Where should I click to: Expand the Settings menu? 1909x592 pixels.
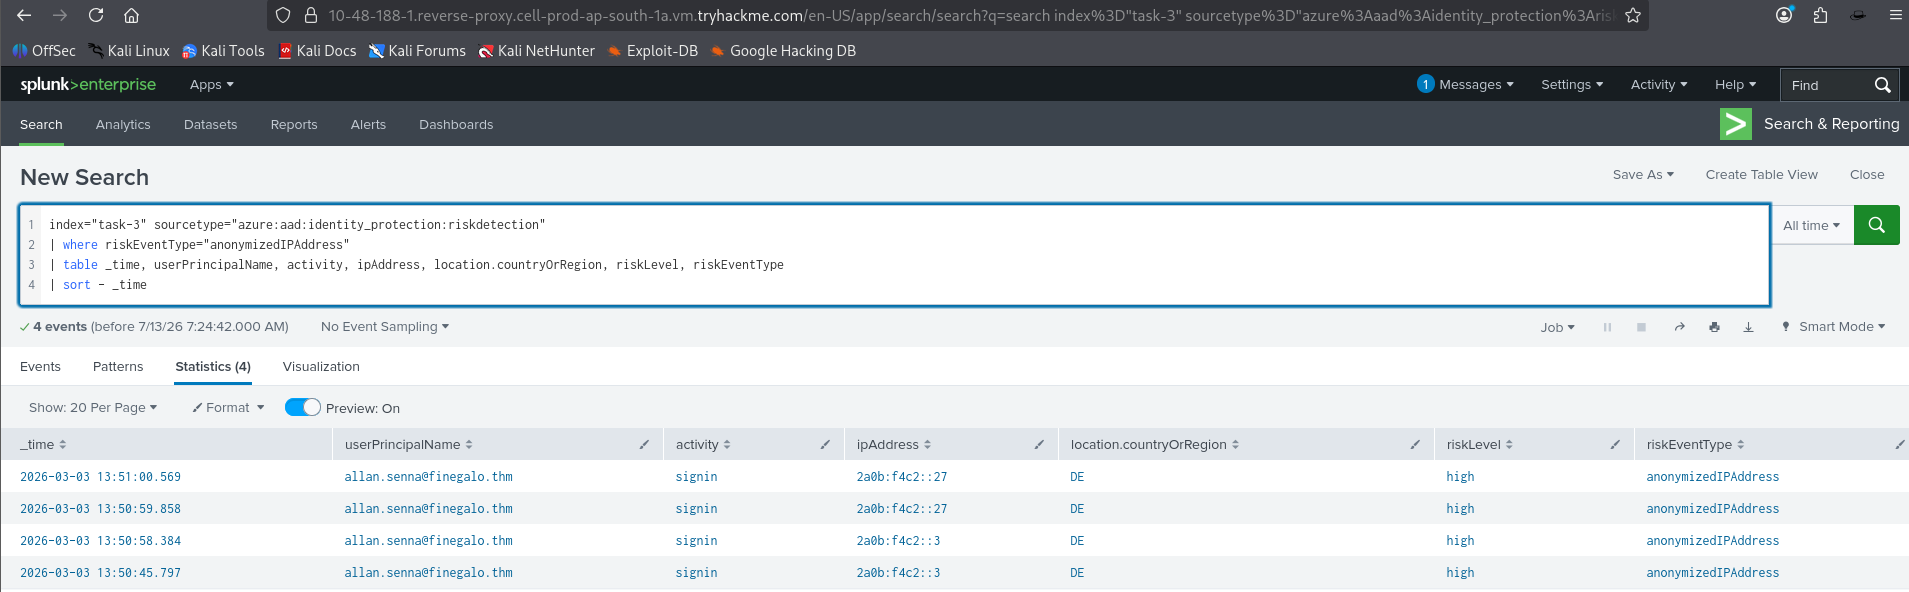(x=1571, y=84)
